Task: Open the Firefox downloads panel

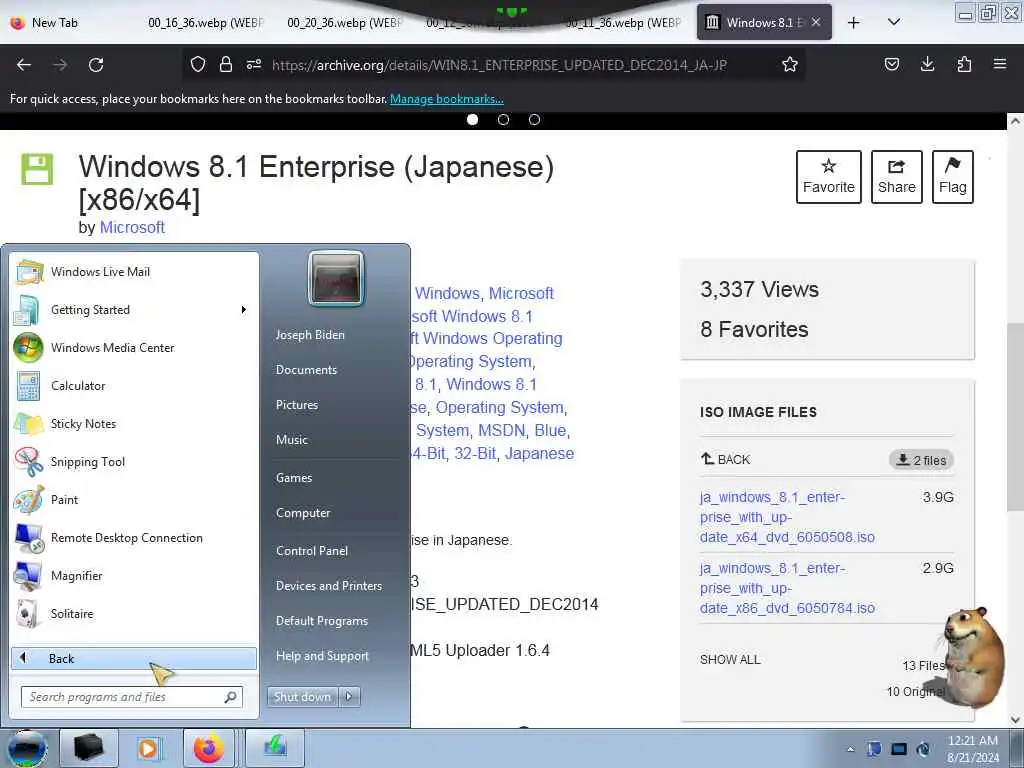Action: 927,64
